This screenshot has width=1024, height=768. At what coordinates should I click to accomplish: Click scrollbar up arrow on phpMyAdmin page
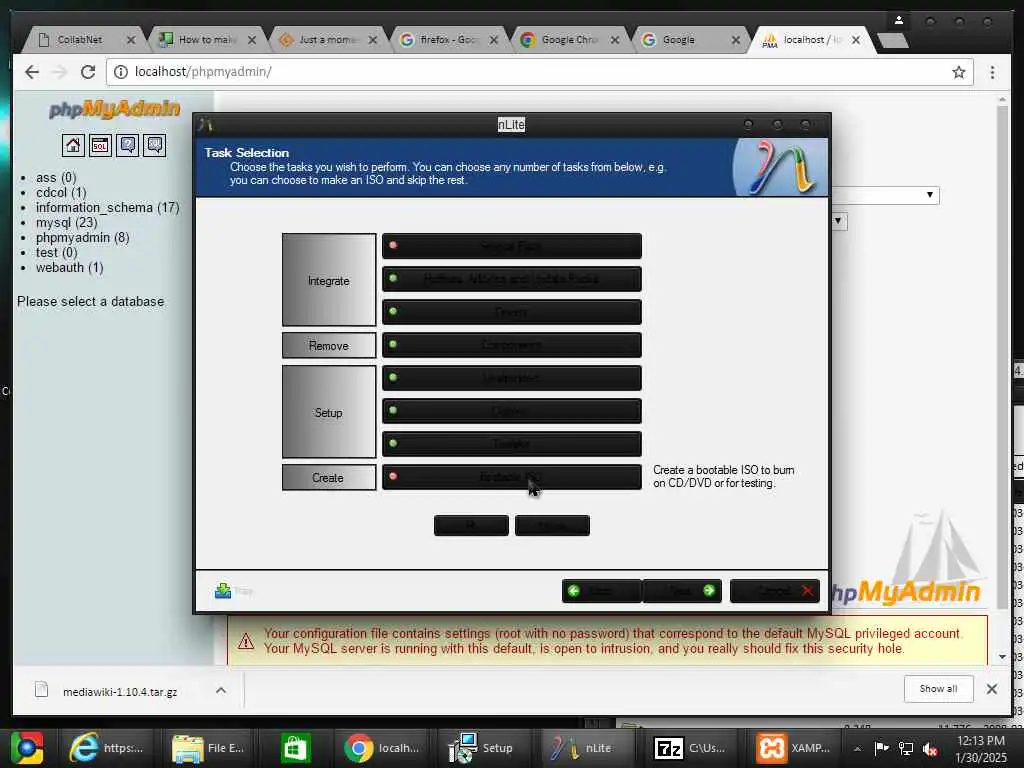point(1003,99)
